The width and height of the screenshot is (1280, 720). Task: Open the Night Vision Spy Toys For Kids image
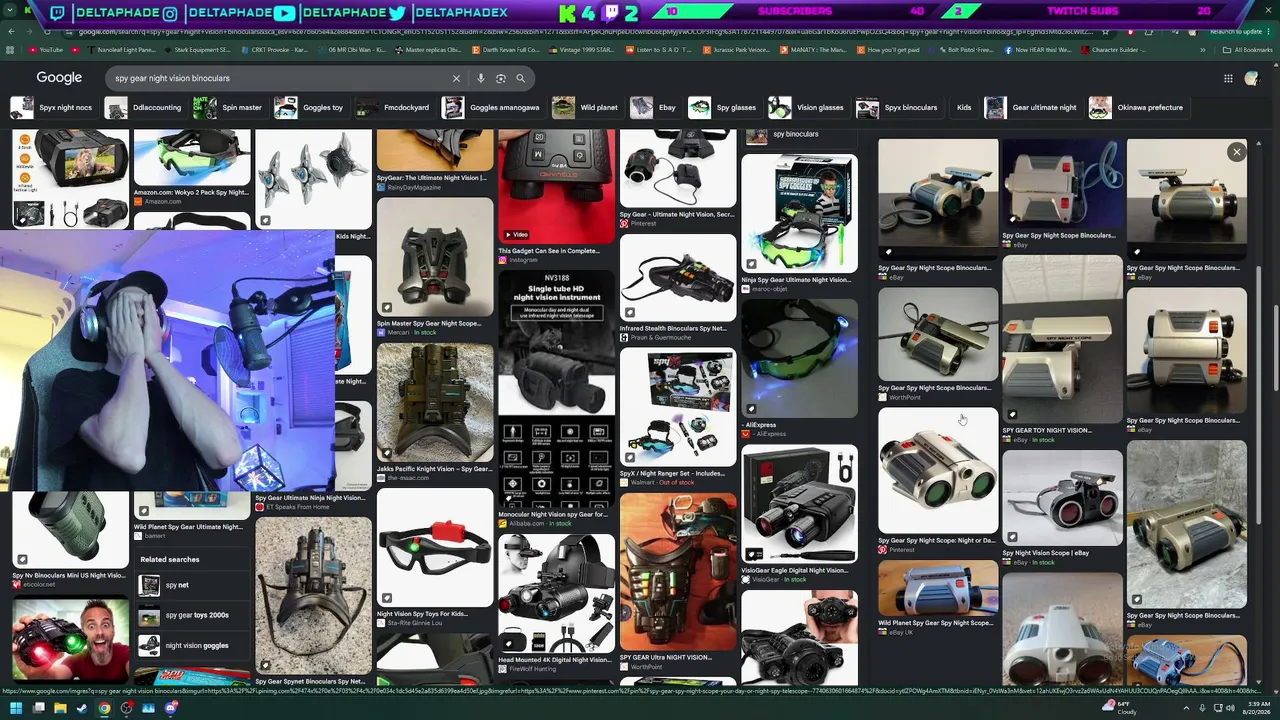(435, 548)
